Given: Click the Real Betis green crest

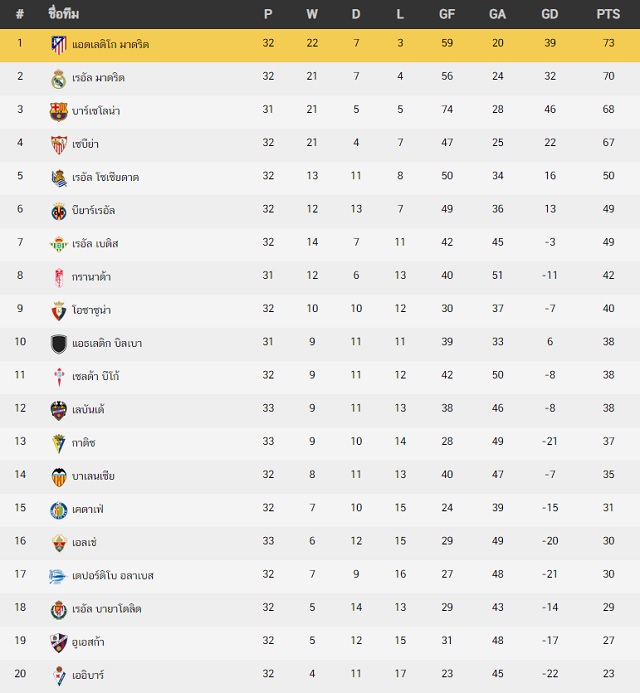Looking at the screenshot, I should pyautogui.click(x=58, y=244).
